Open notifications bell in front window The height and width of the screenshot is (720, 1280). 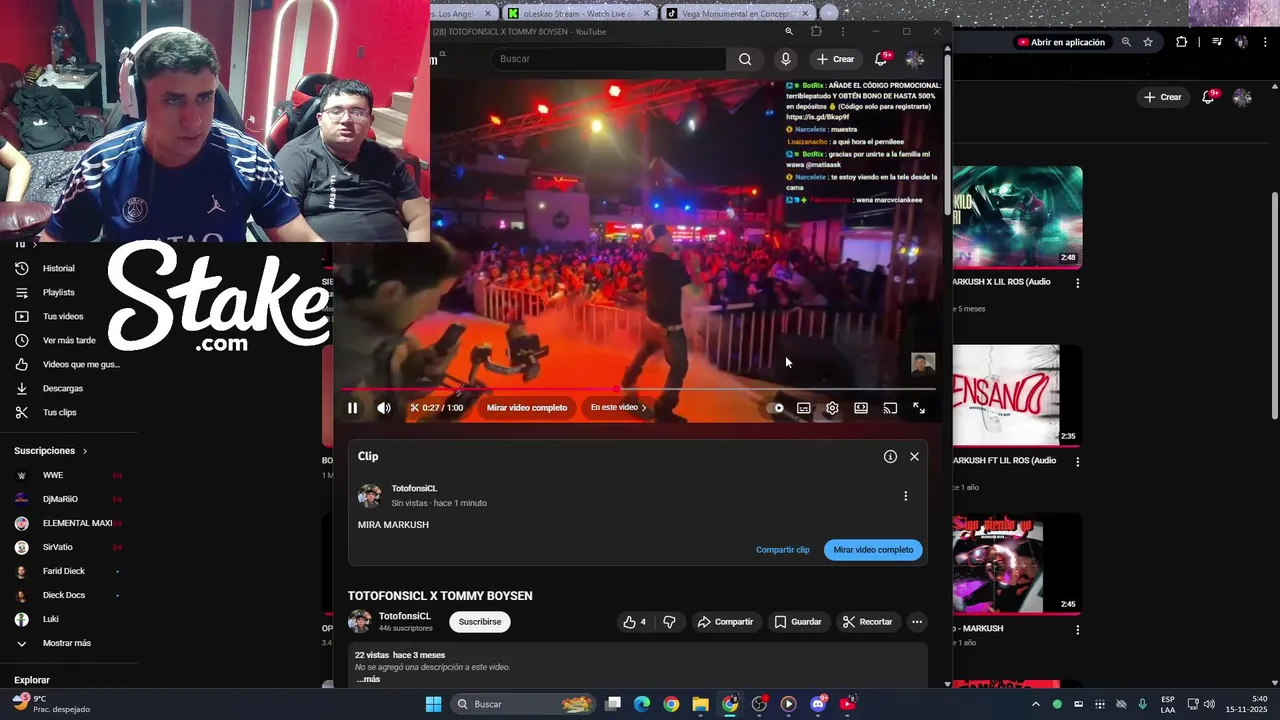[x=882, y=59]
